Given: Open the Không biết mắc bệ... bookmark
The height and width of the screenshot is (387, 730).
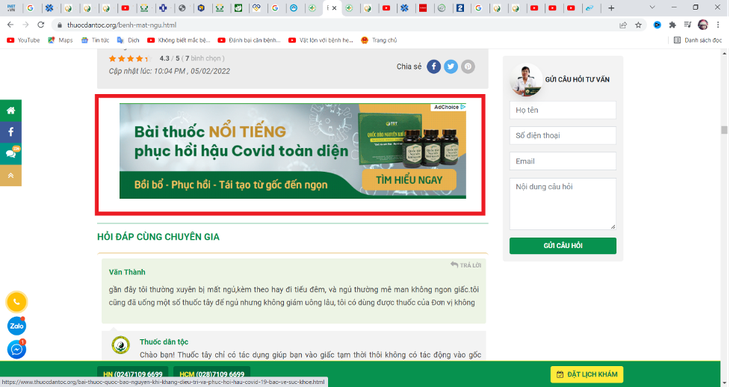Looking at the screenshot, I should click(179, 41).
